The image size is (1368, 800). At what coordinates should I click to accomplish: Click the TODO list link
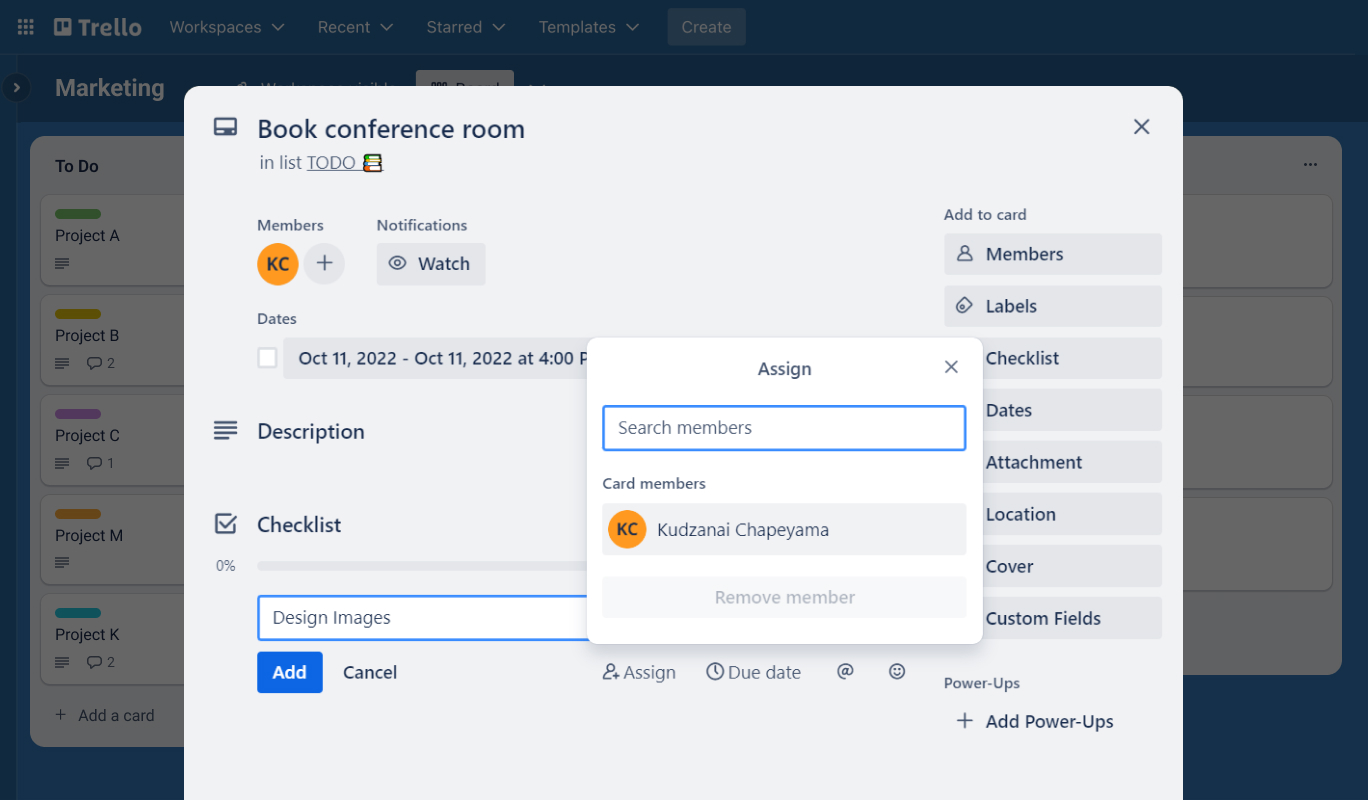click(331, 162)
